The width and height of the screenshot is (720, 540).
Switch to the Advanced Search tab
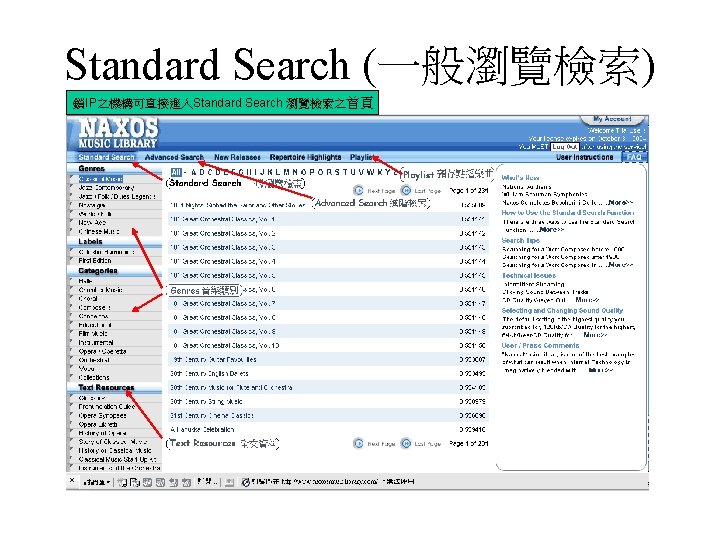[174, 157]
